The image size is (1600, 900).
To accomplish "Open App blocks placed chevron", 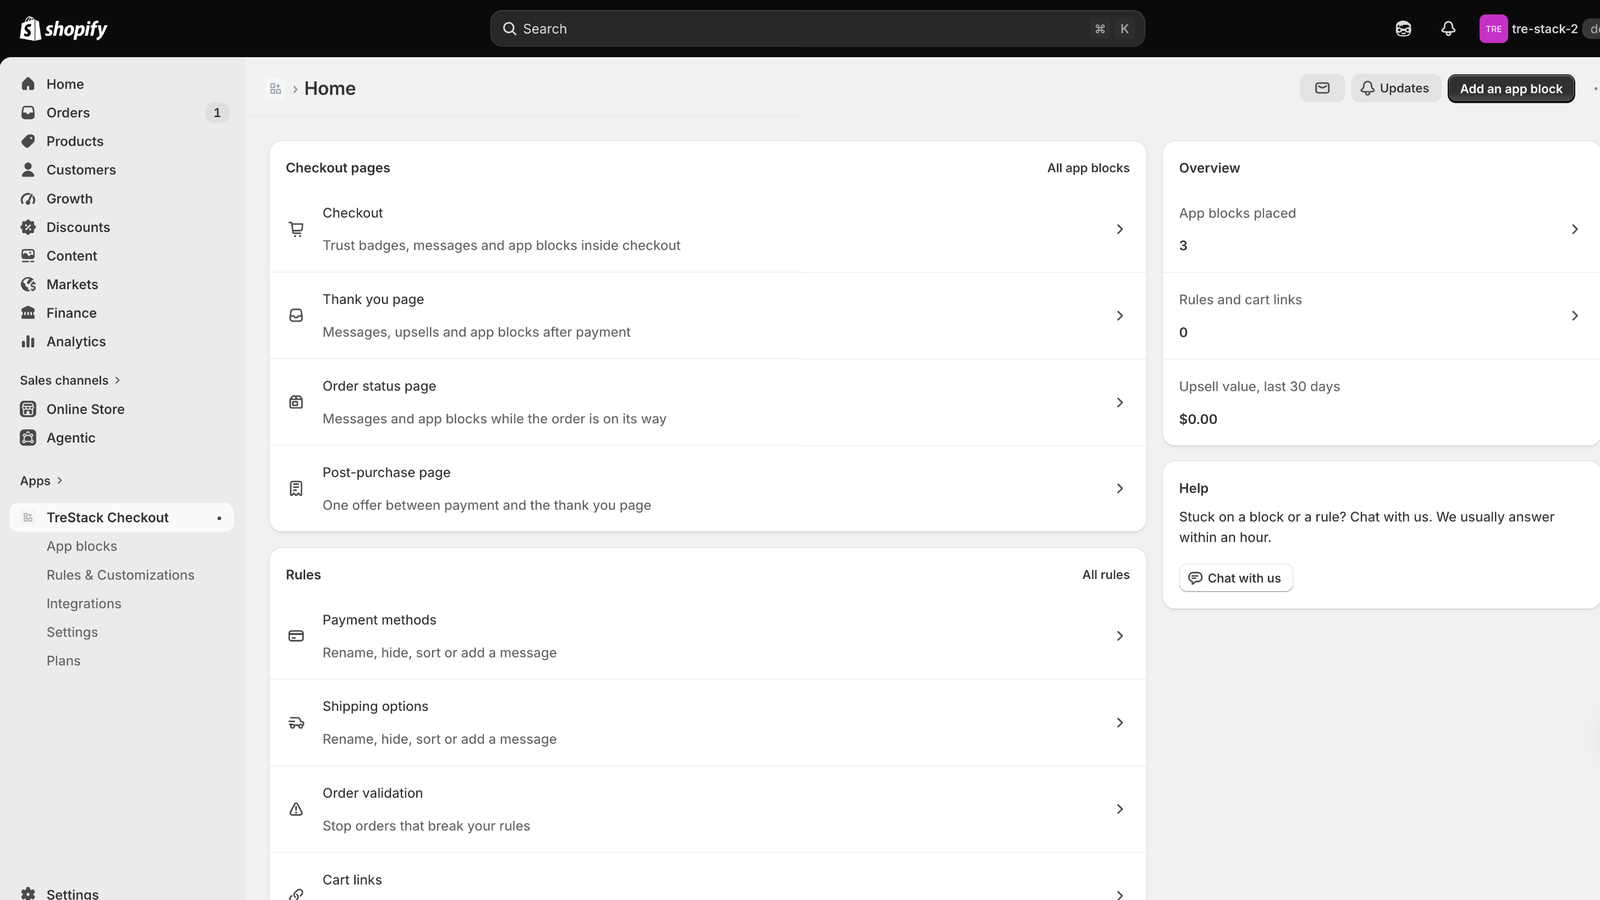I will pos(1574,229).
